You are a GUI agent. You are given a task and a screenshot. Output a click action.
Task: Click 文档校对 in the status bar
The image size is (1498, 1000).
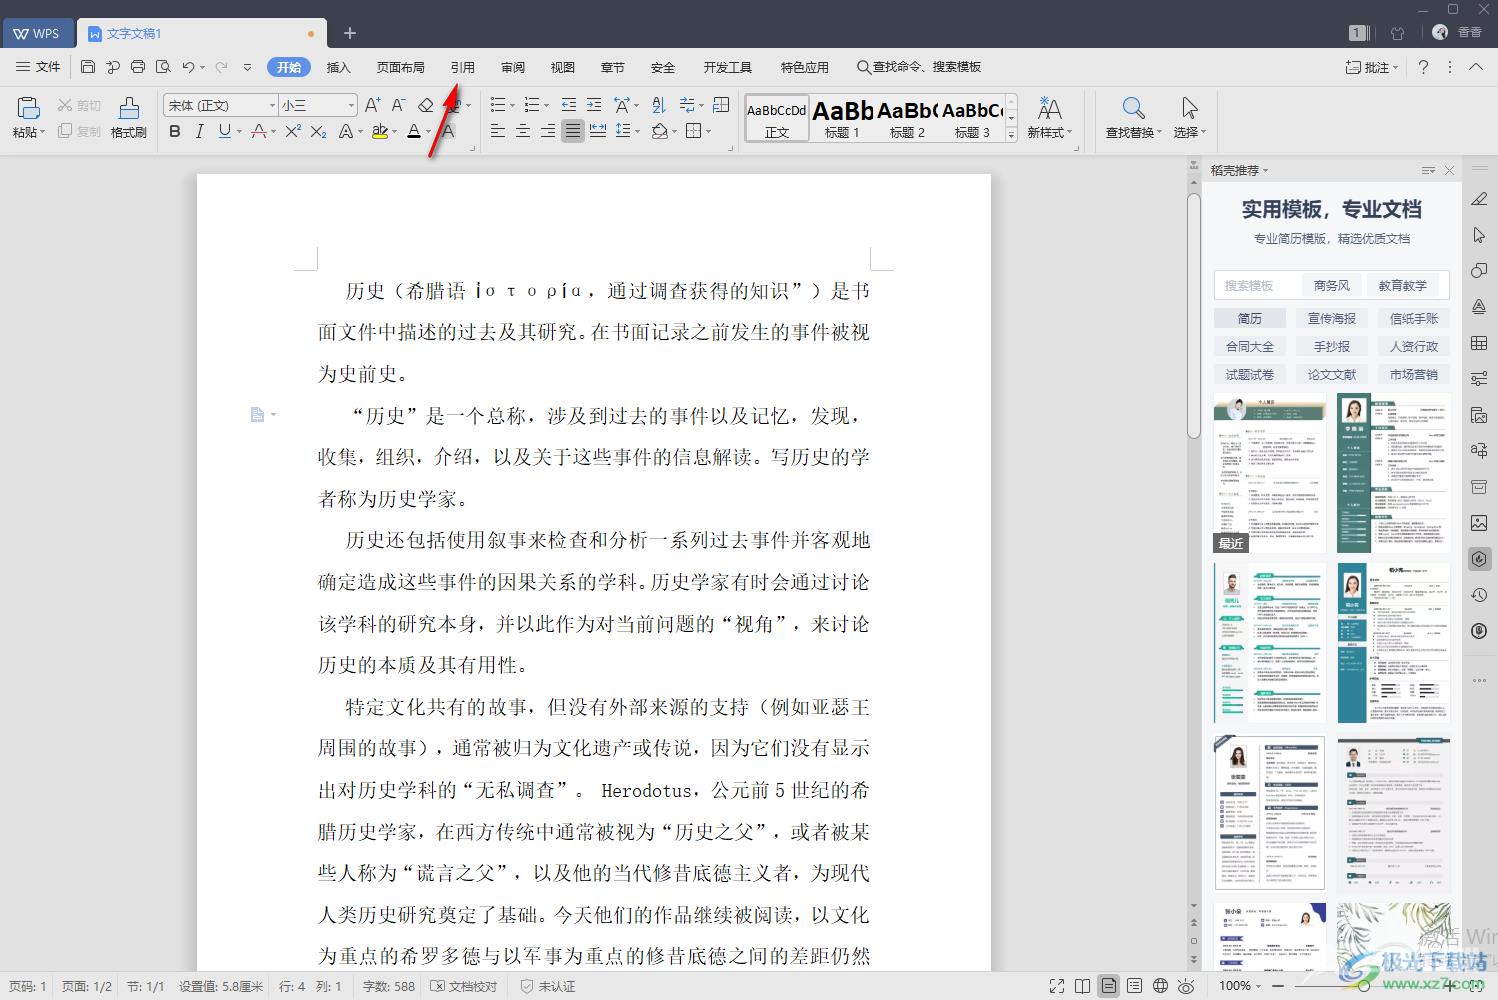tap(464, 986)
